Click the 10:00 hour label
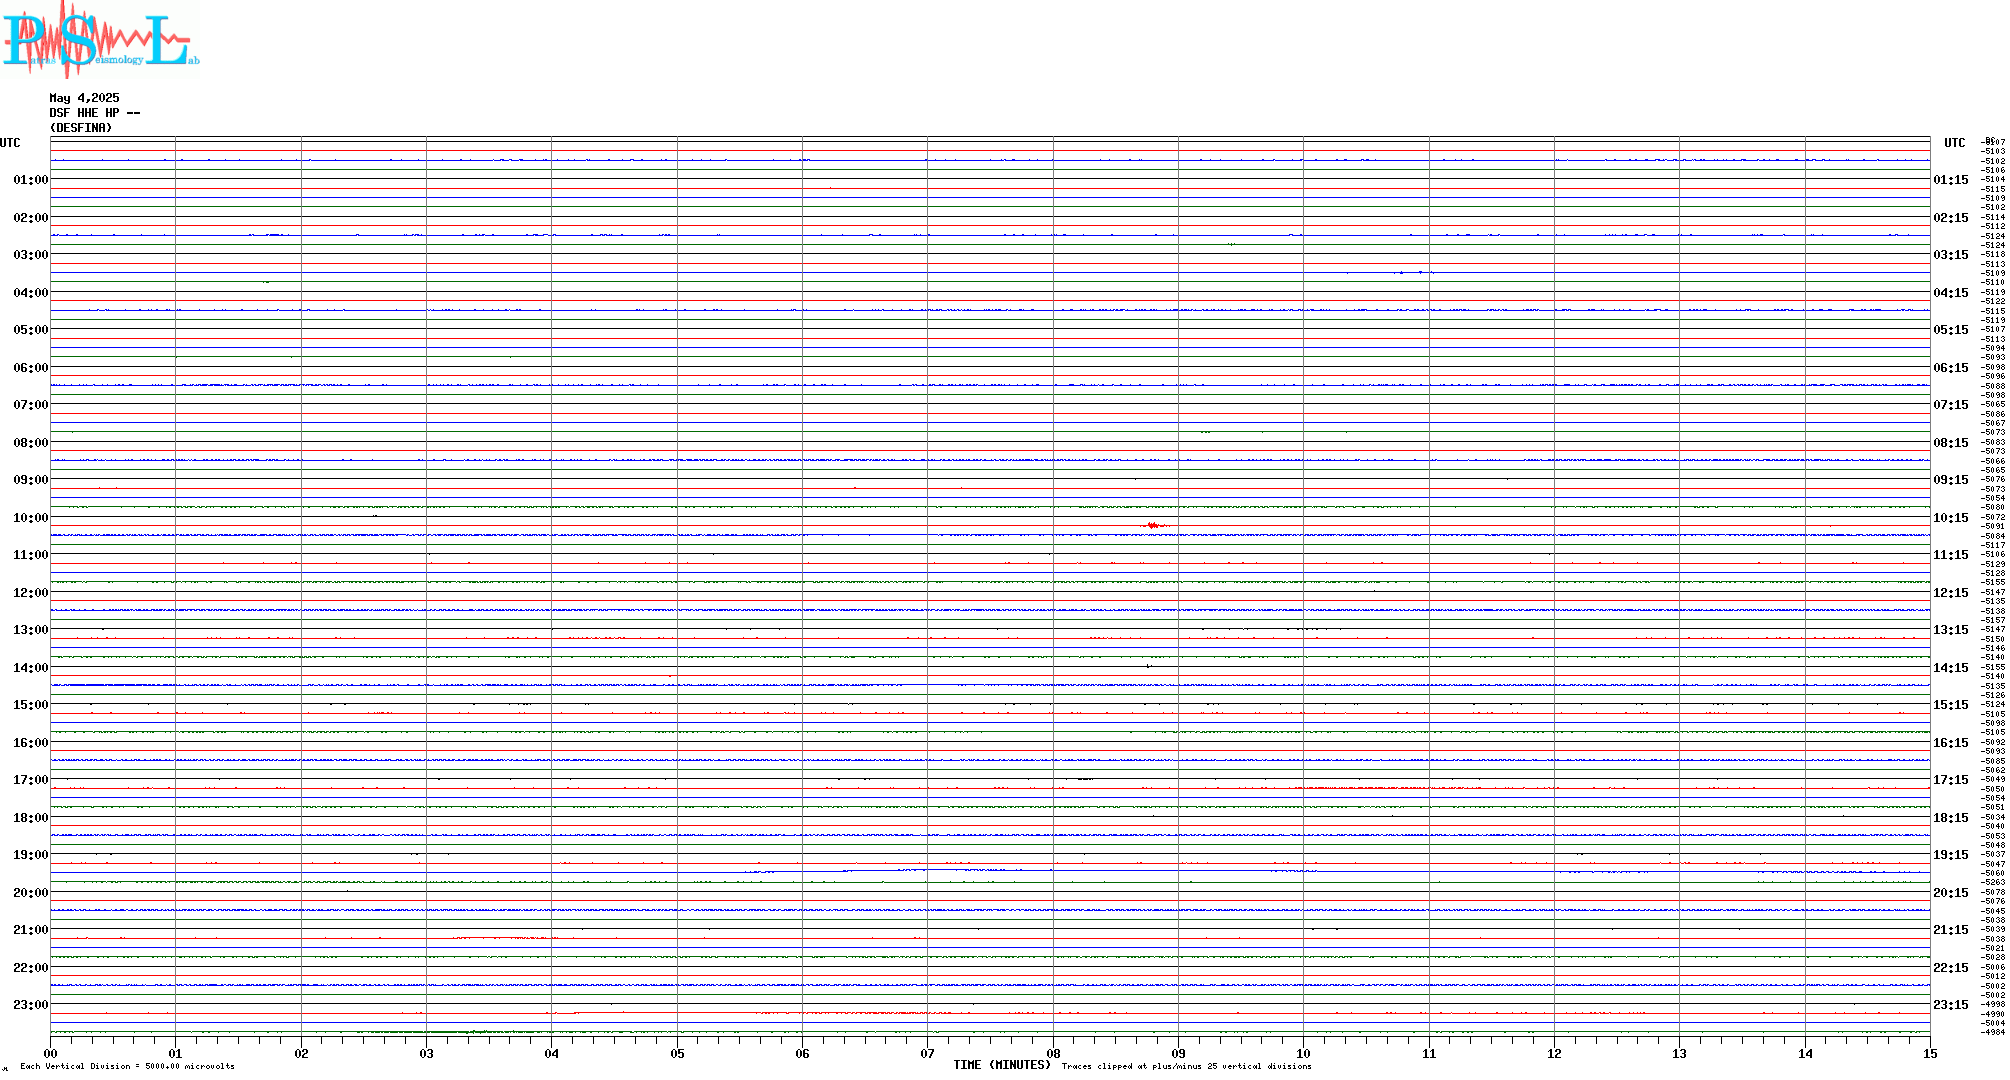This screenshot has height=1080, width=2010. (x=31, y=518)
